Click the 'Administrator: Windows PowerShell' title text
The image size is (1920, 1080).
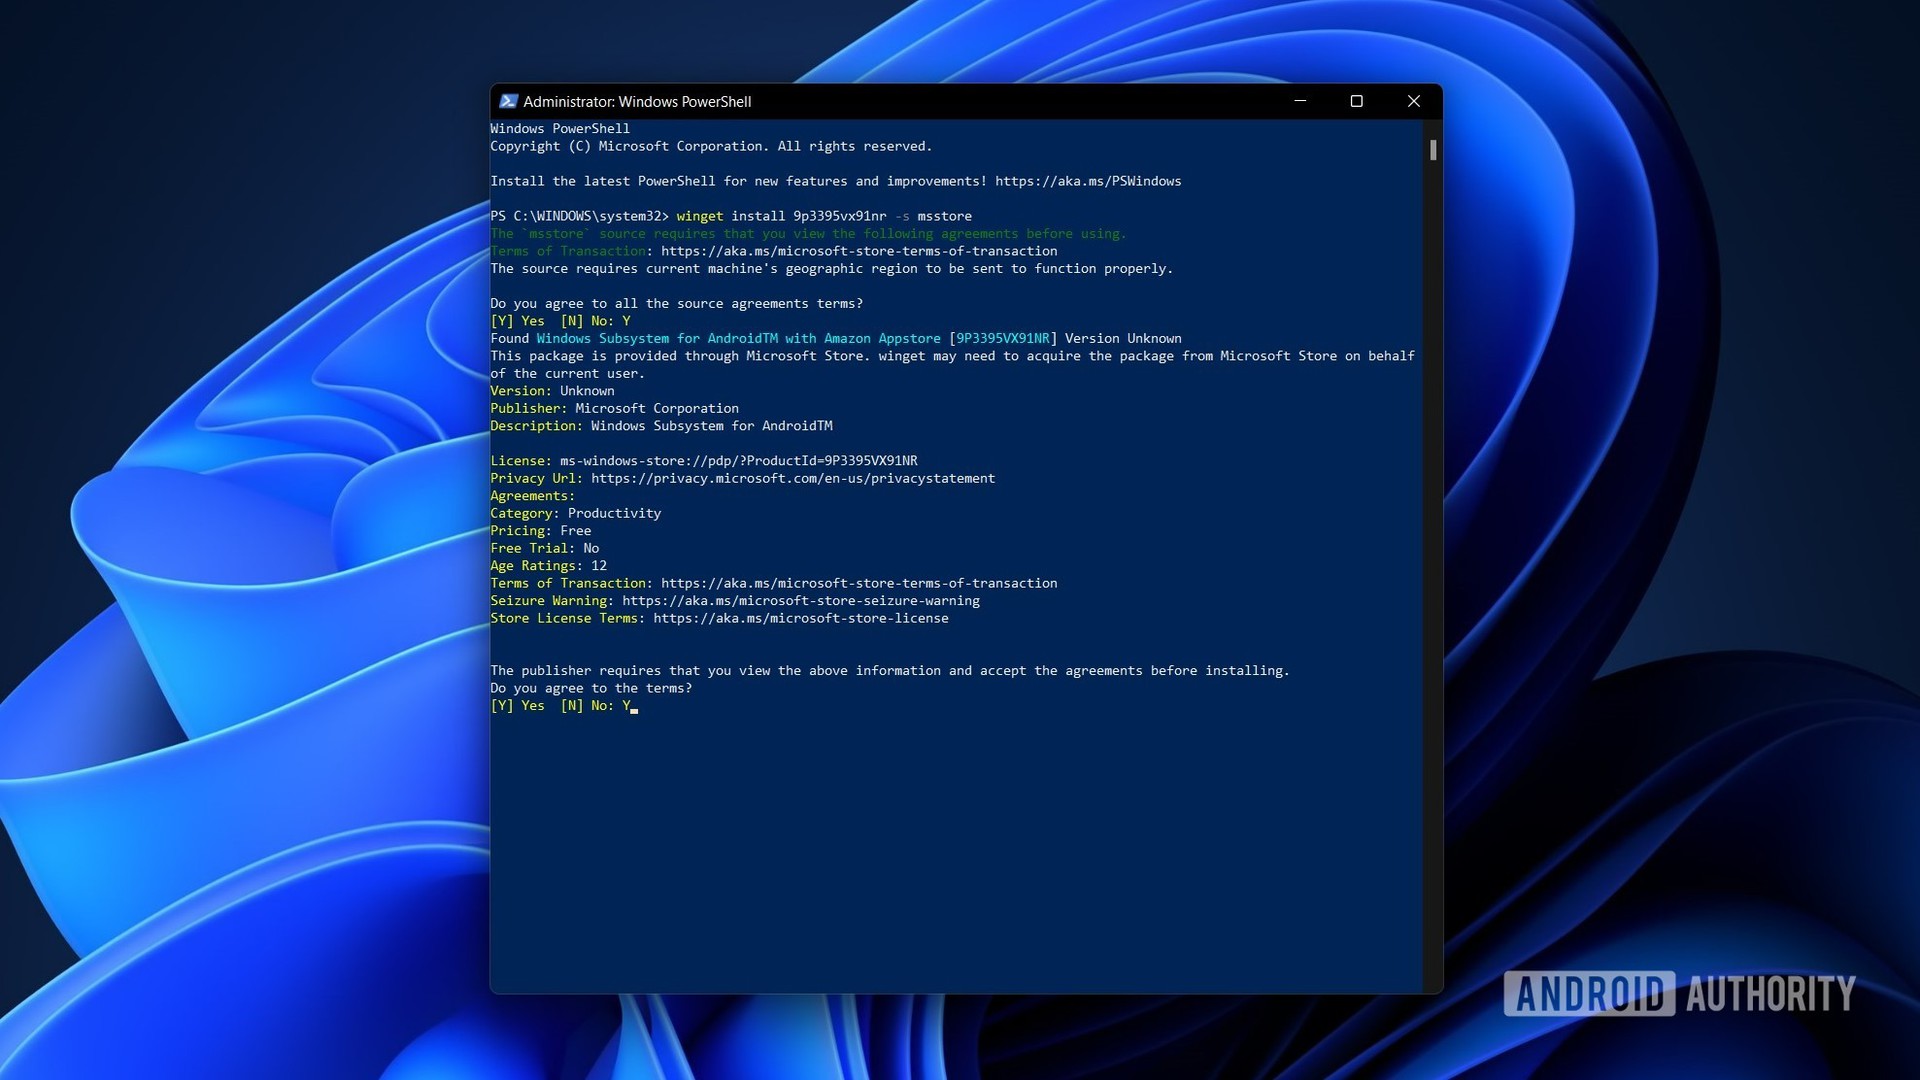click(637, 102)
